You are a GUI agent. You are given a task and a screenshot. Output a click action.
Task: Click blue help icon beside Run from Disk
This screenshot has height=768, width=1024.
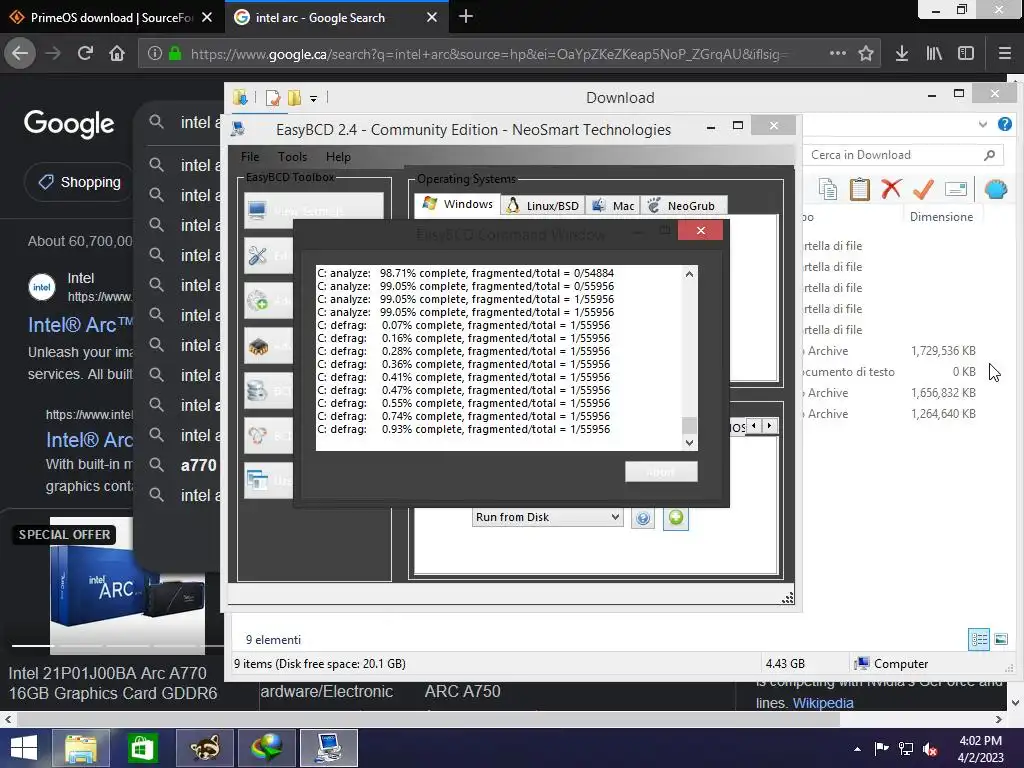pos(643,518)
